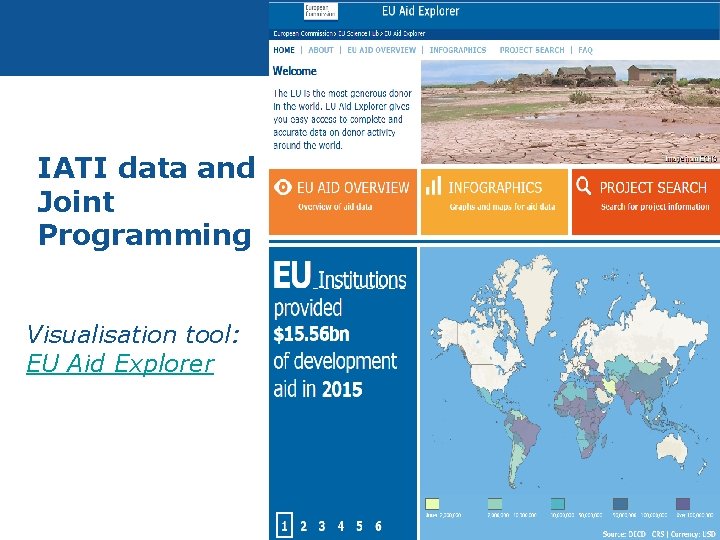
Task: Click 'Graphs and maps for aid data' subtitle
Action: 502,207
